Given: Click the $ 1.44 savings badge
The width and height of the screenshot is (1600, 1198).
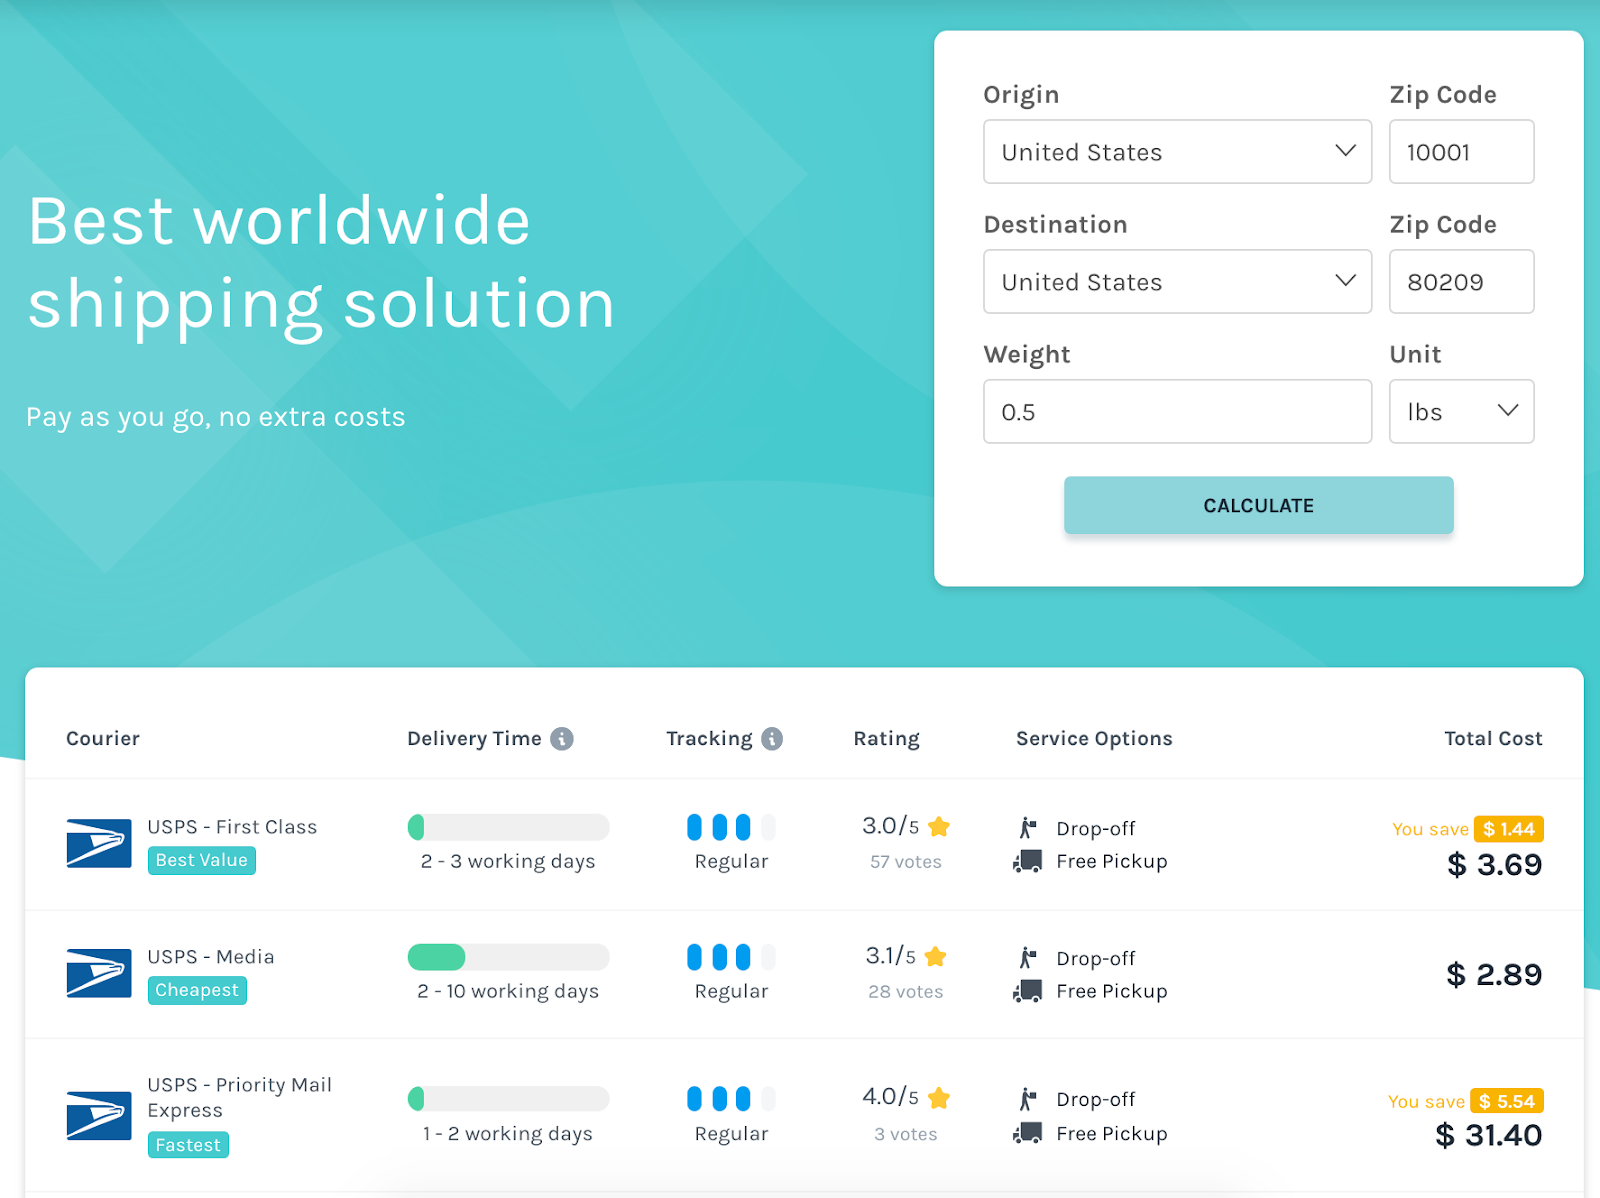Looking at the screenshot, I should [x=1509, y=829].
